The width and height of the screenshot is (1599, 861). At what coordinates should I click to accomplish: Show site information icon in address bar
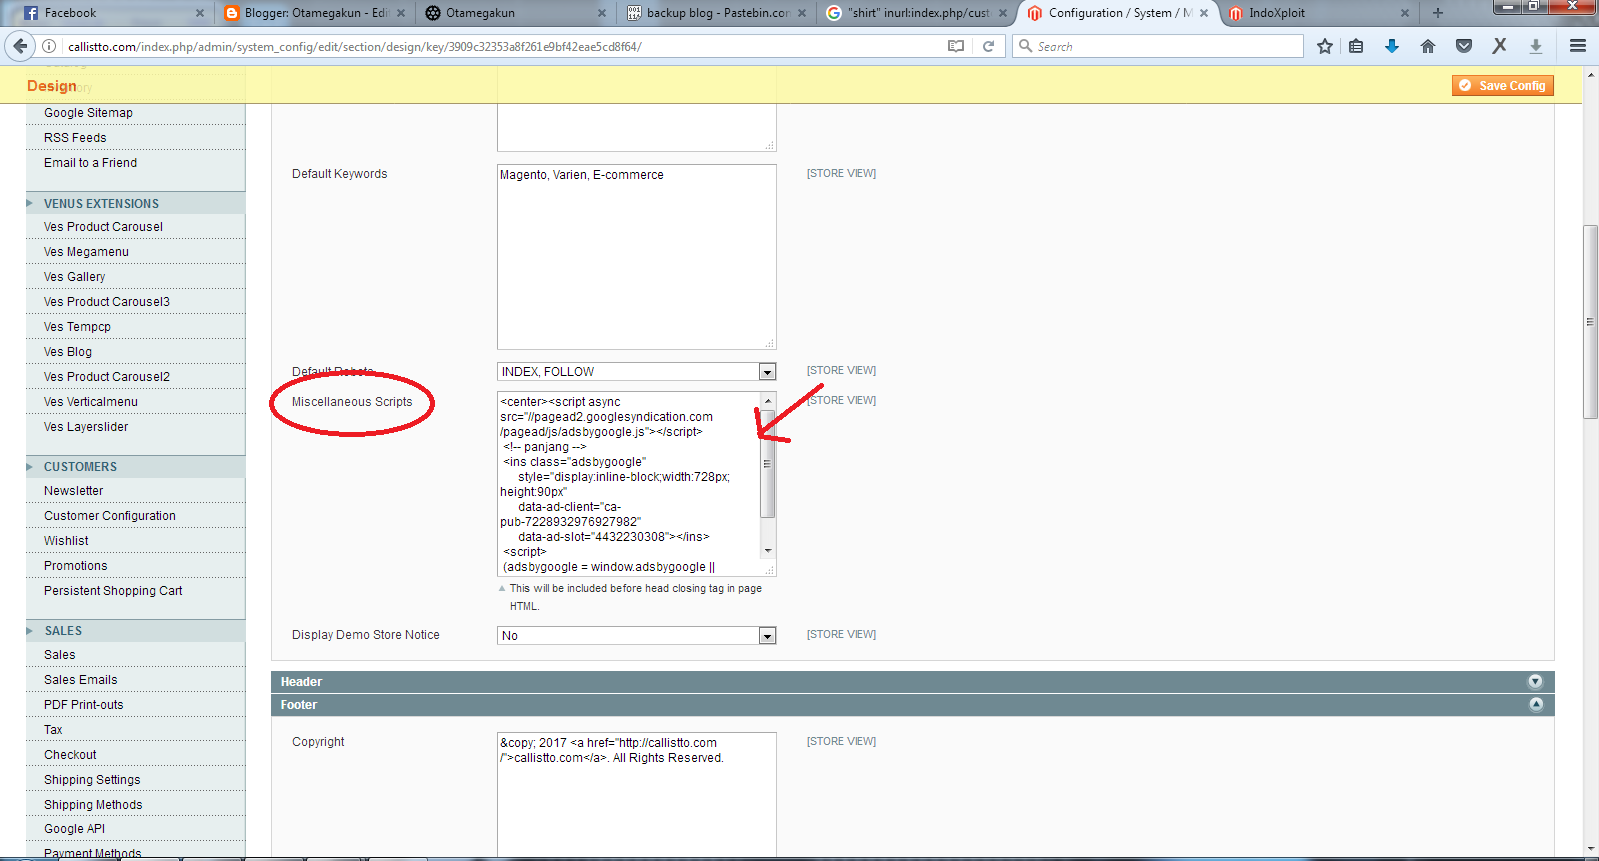click(48, 46)
